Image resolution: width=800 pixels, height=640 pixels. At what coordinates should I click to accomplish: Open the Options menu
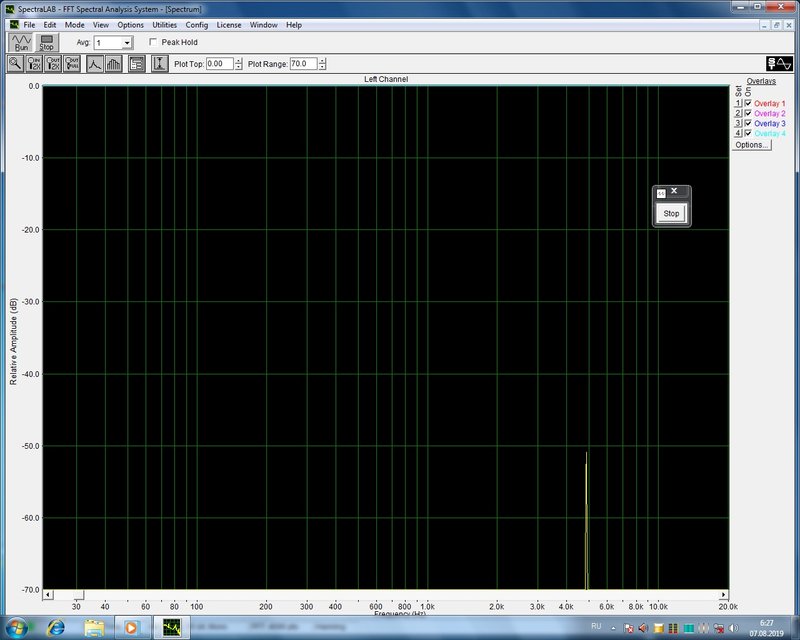coord(131,24)
